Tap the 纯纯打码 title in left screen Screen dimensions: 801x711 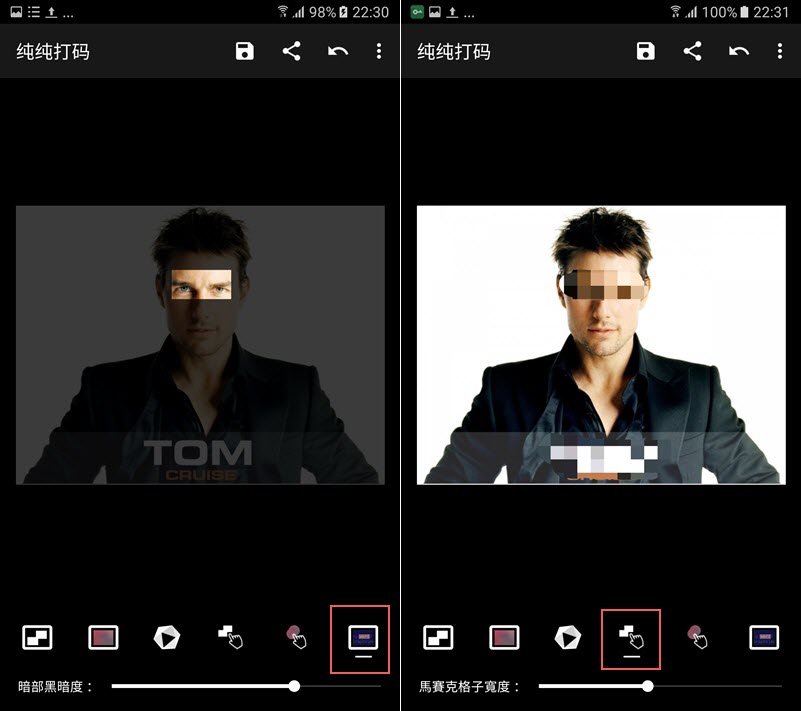coord(53,52)
